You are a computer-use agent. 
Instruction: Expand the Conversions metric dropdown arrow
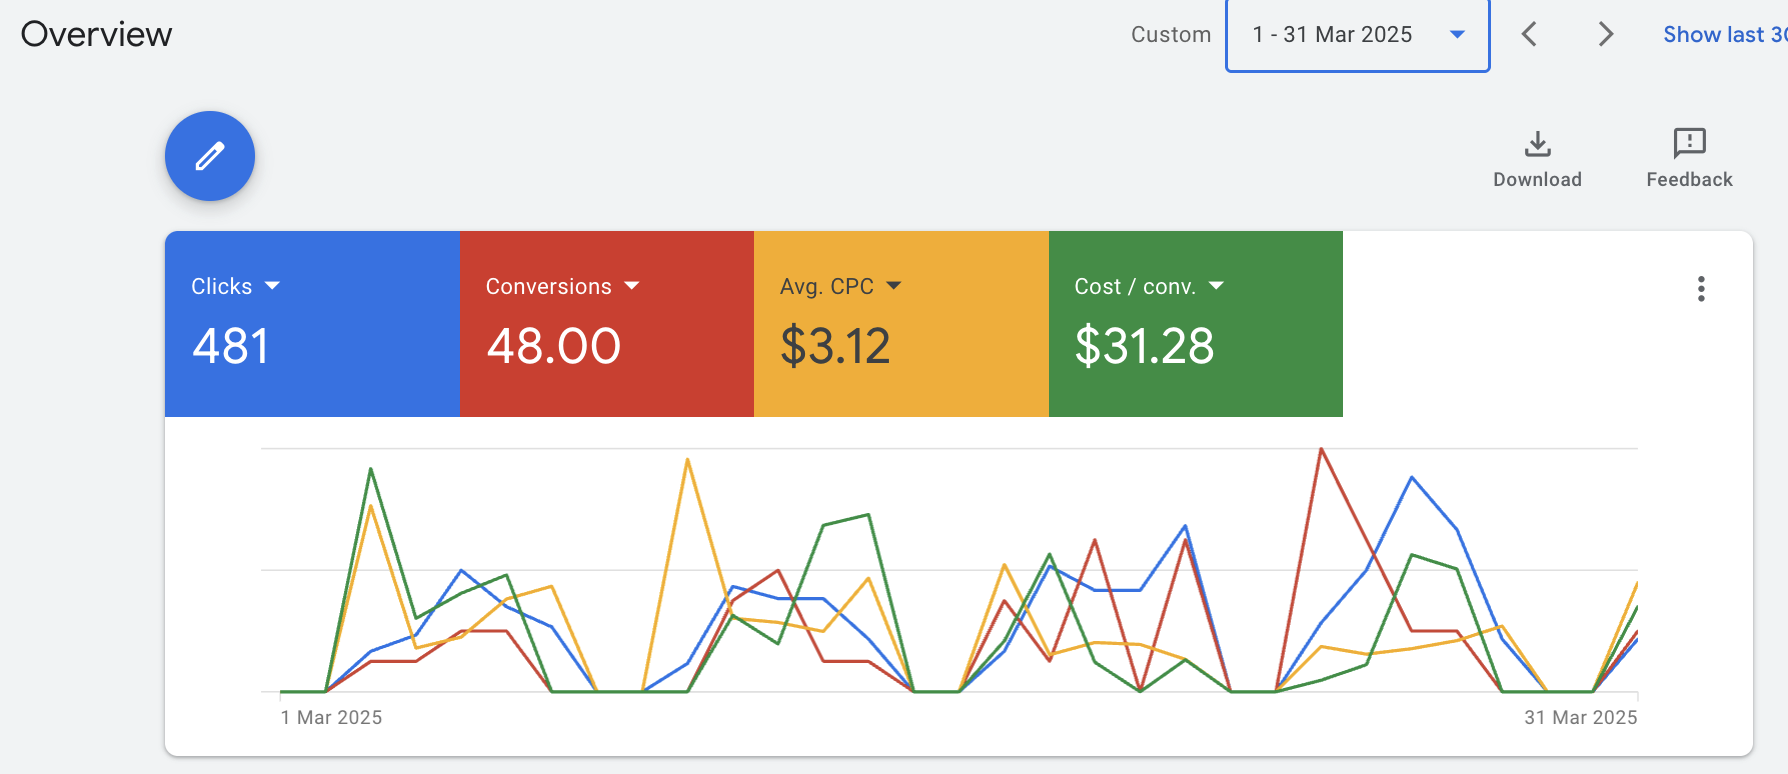click(x=632, y=286)
